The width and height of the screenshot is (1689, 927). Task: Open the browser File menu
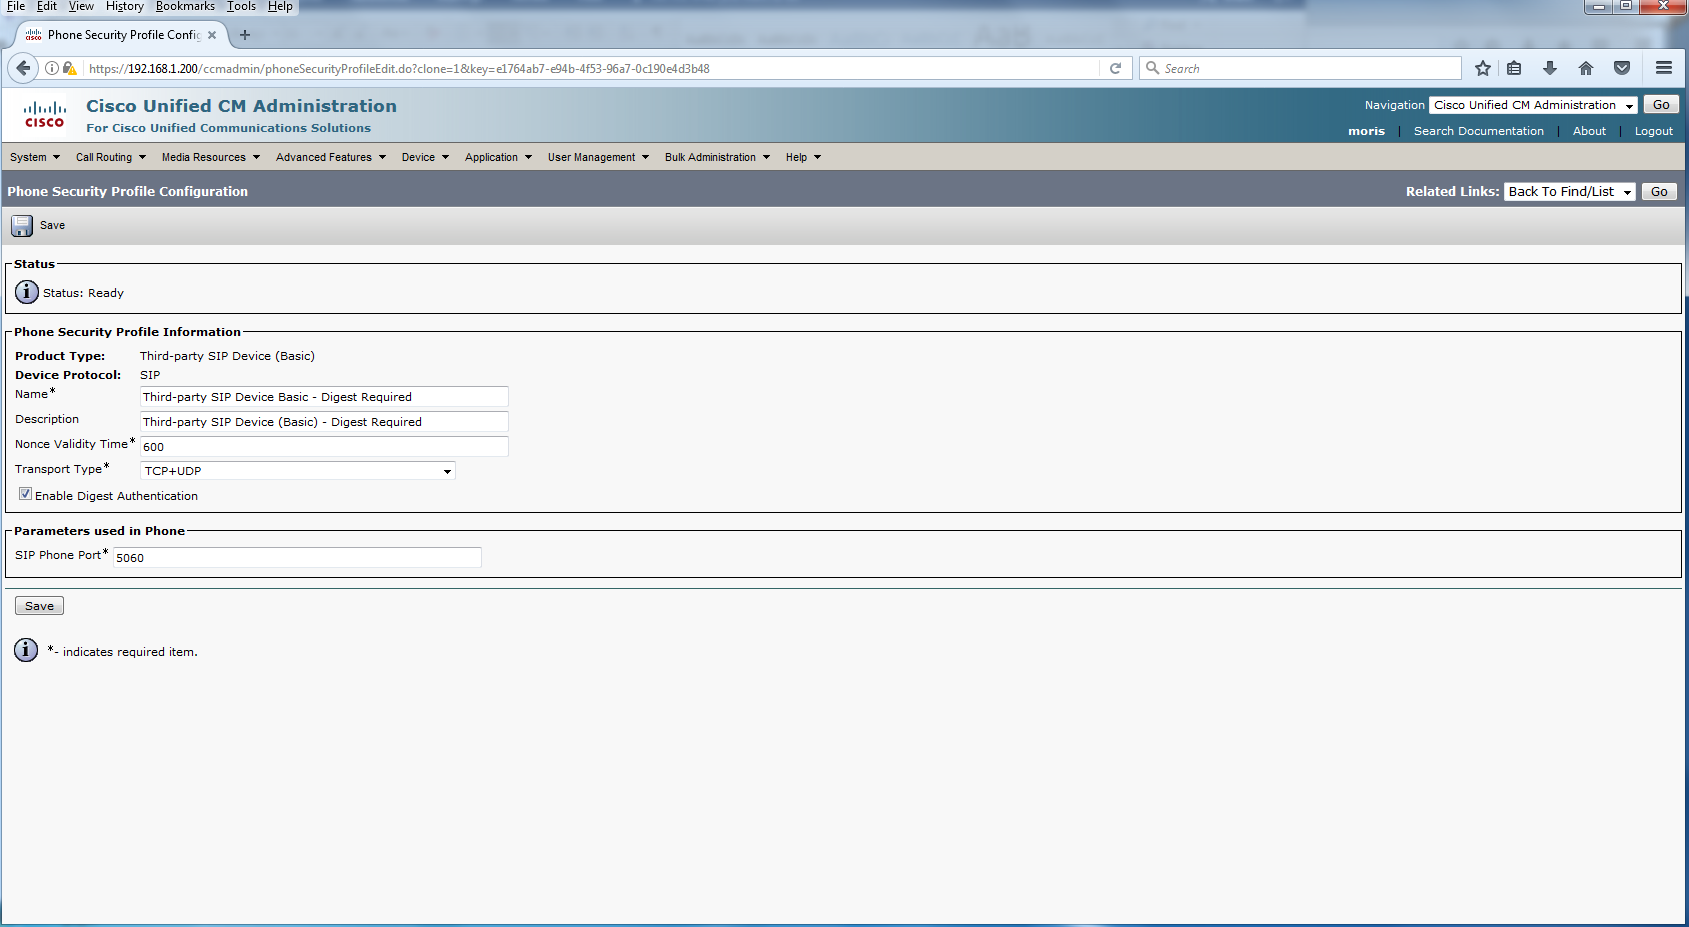[16, 6]
